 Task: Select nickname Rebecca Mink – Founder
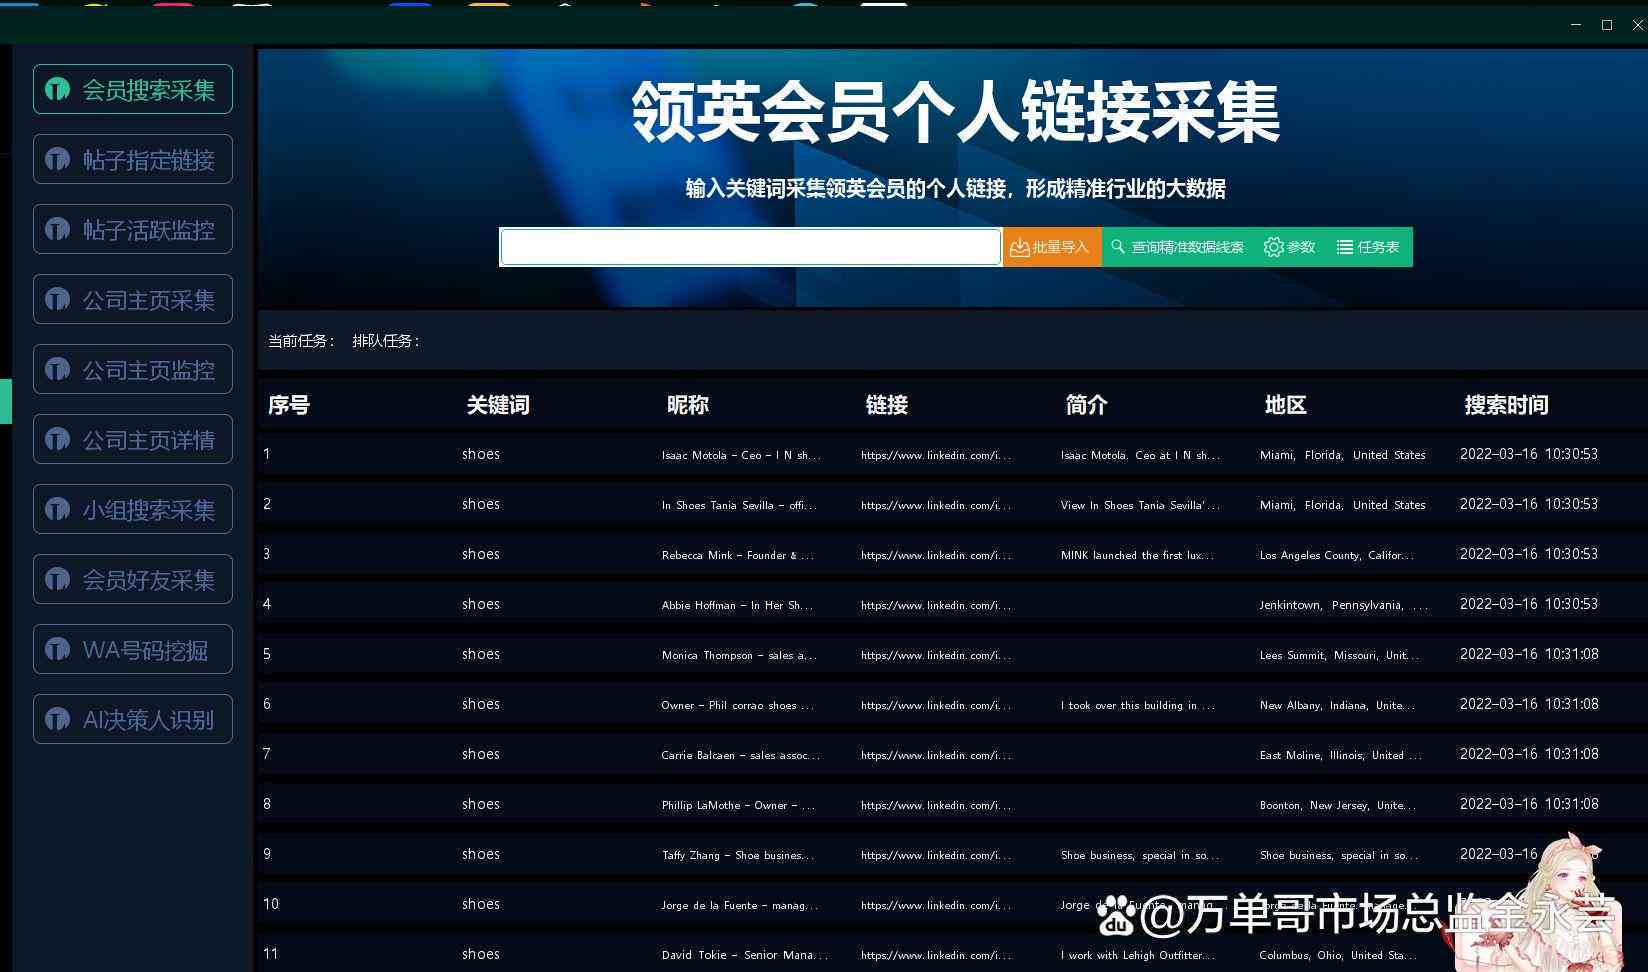pos(738,555)
